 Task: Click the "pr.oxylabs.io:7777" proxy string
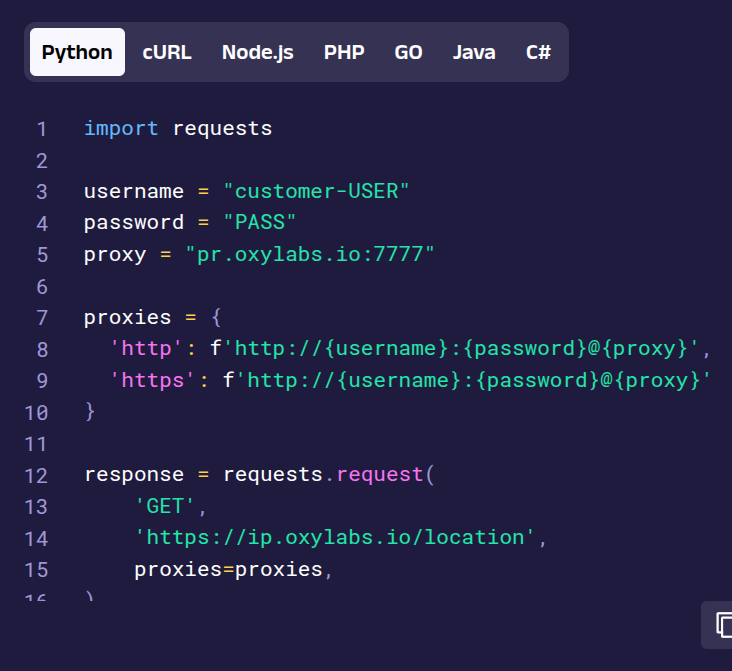(310, 254)
